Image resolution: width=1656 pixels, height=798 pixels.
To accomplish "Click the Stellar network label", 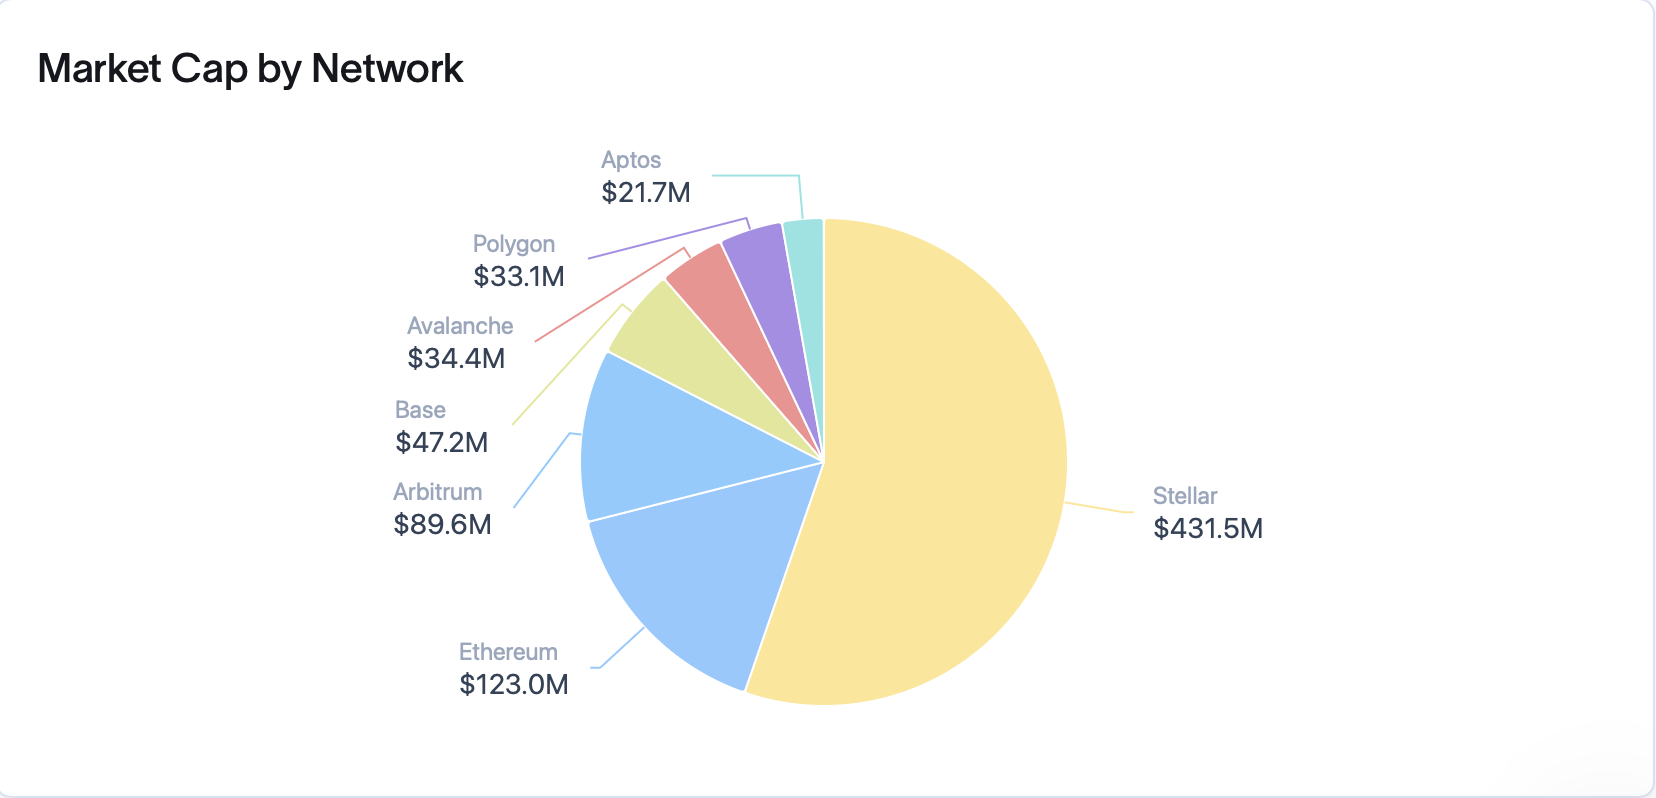I will 1184,496.
